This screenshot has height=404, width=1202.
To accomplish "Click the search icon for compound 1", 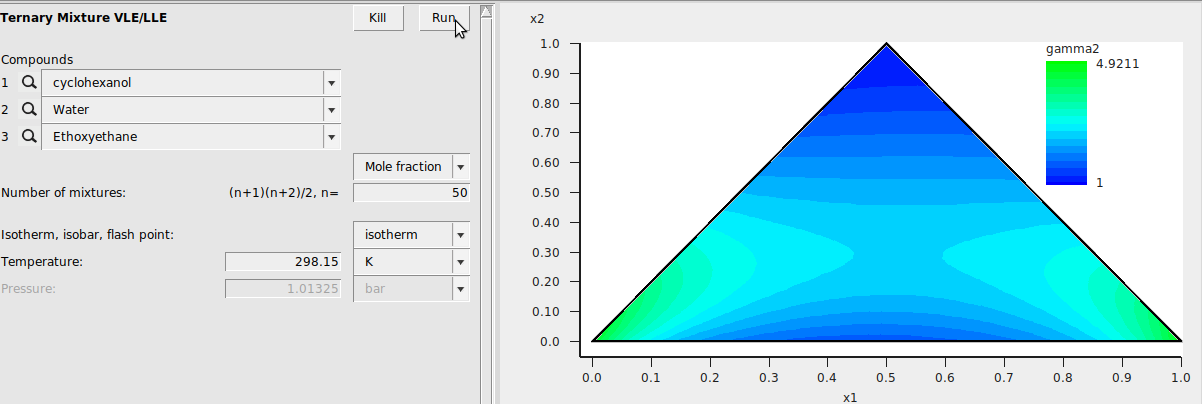I will coord(29,83).
